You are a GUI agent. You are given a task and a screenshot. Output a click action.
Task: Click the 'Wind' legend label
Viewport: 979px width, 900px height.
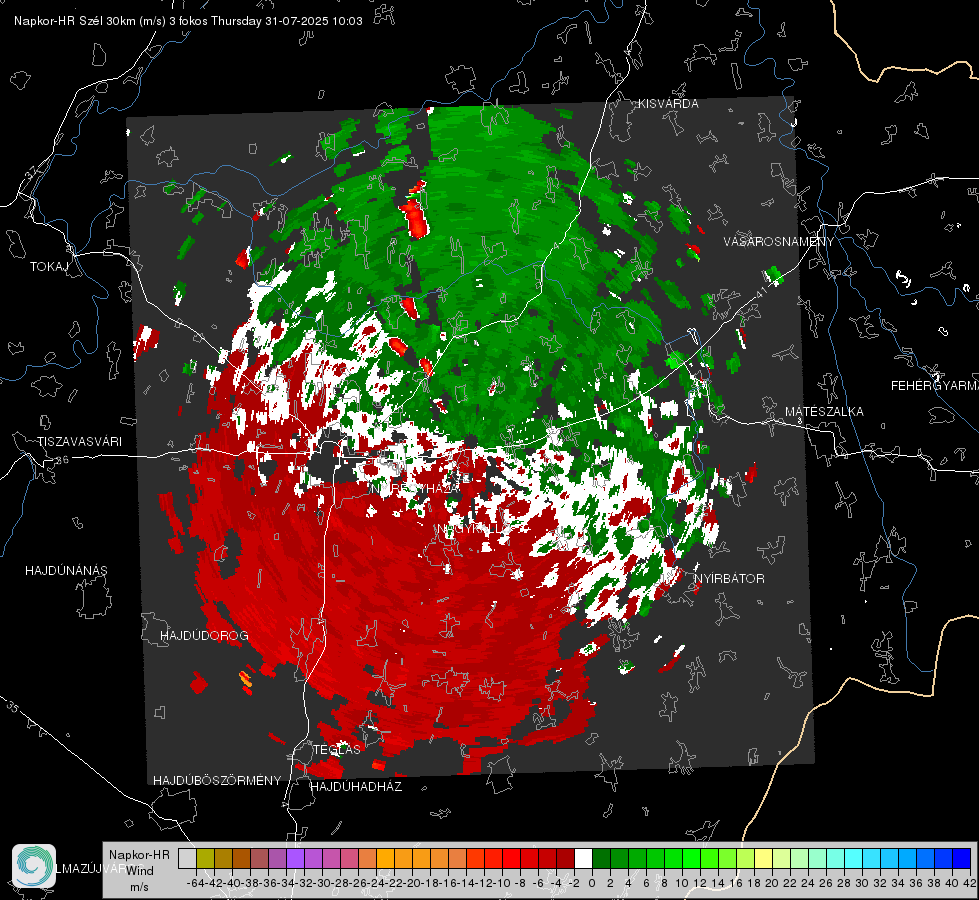click(140, 871)
